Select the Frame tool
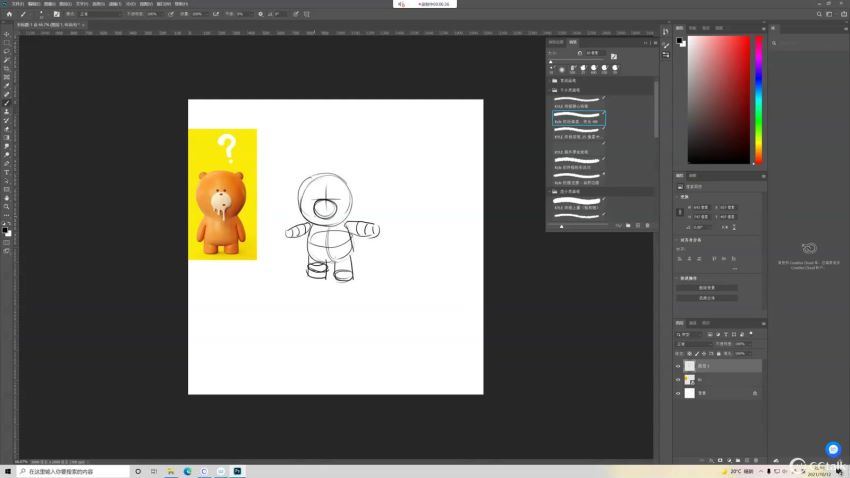 point(7,77)
